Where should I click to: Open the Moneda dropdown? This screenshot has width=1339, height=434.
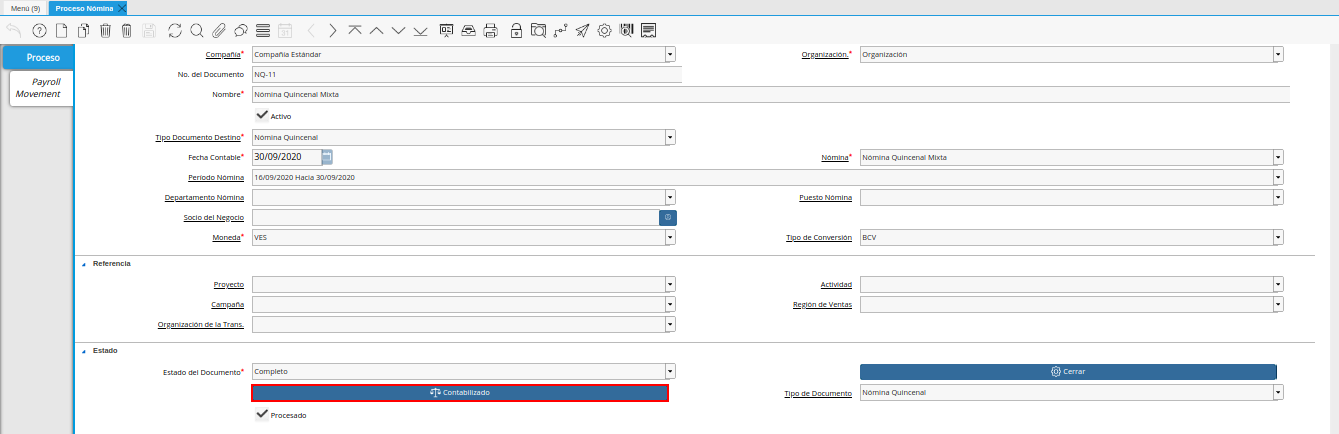pos(670,237)
